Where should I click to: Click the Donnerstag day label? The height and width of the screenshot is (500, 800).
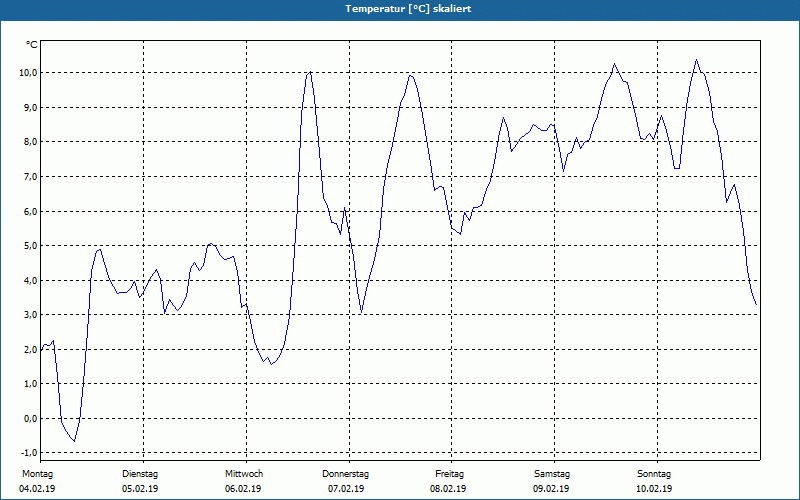pyautogui.click(x=345, y=474)
